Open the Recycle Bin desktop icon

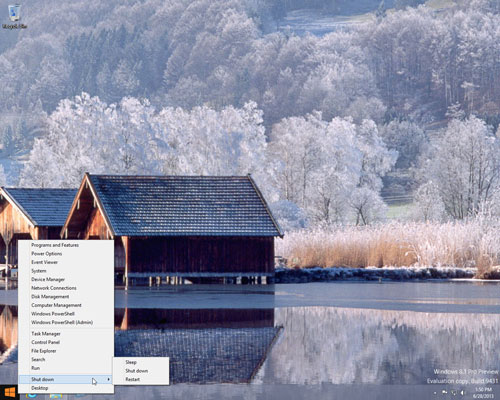pos(14,16)
